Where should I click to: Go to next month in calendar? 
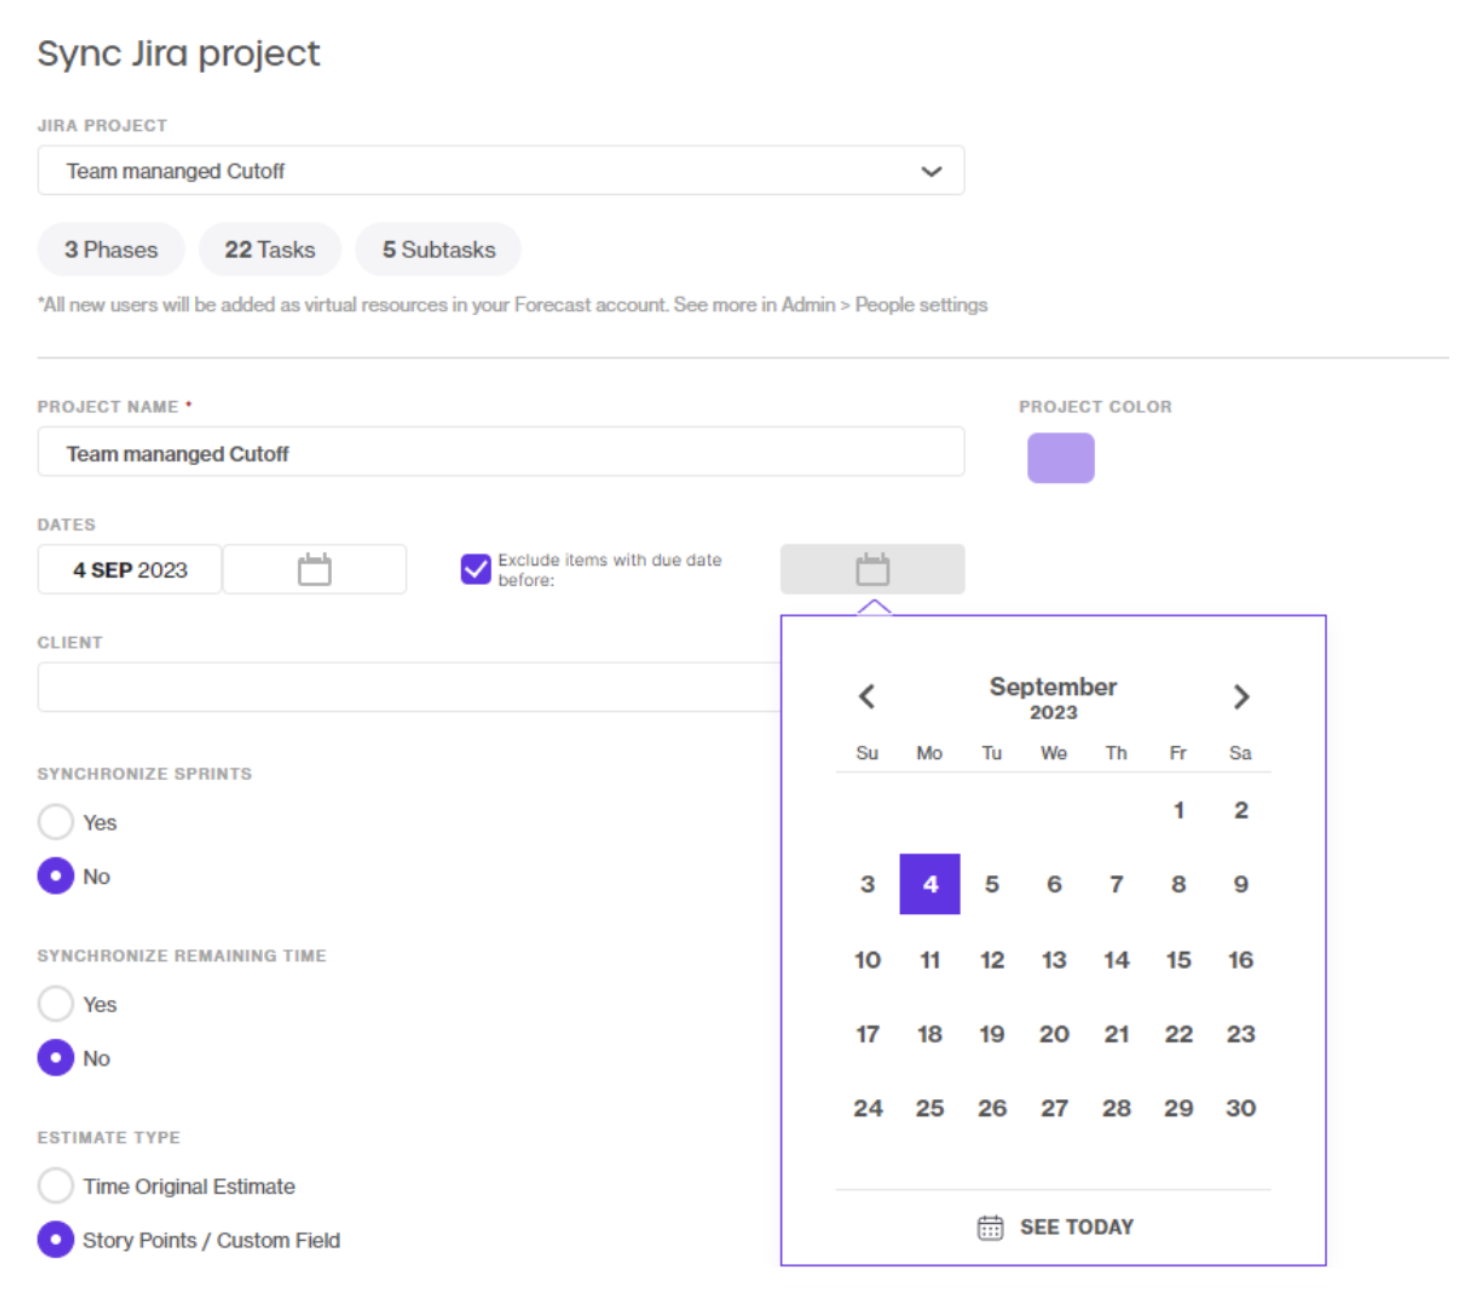[1241, 696]
